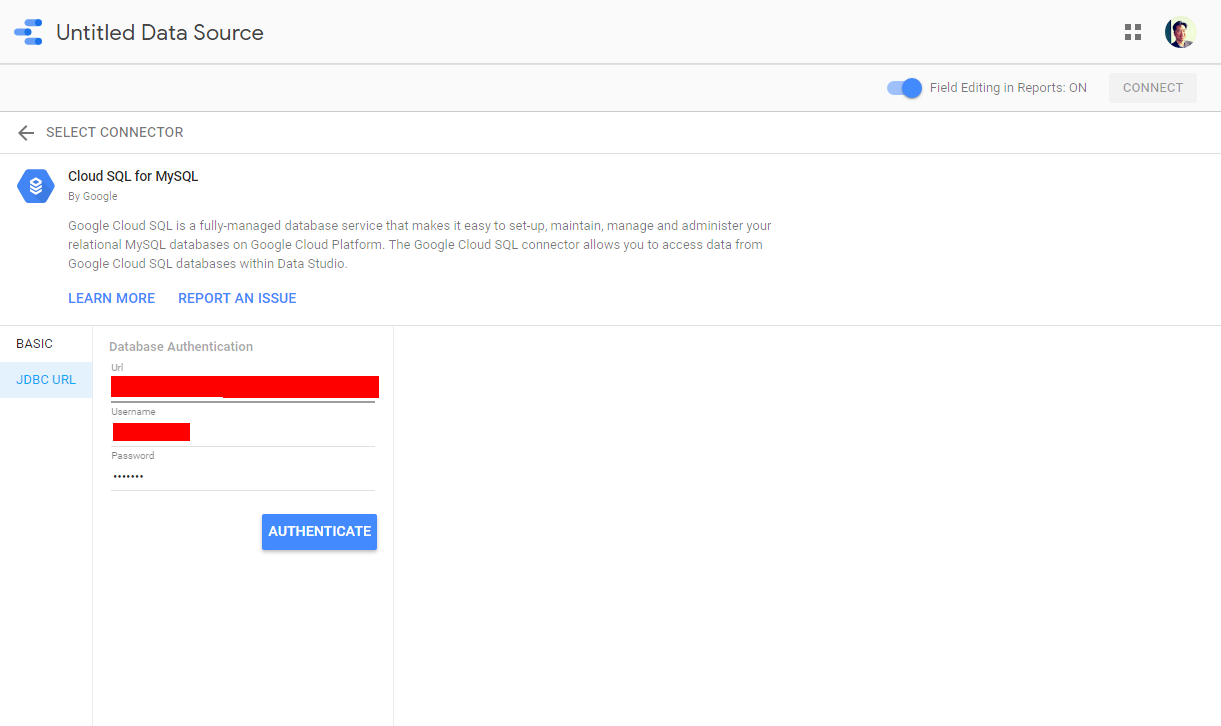Click the CONNECT button
Image resolution: width=1221 pixels, height=726 pixels.
1152,88
